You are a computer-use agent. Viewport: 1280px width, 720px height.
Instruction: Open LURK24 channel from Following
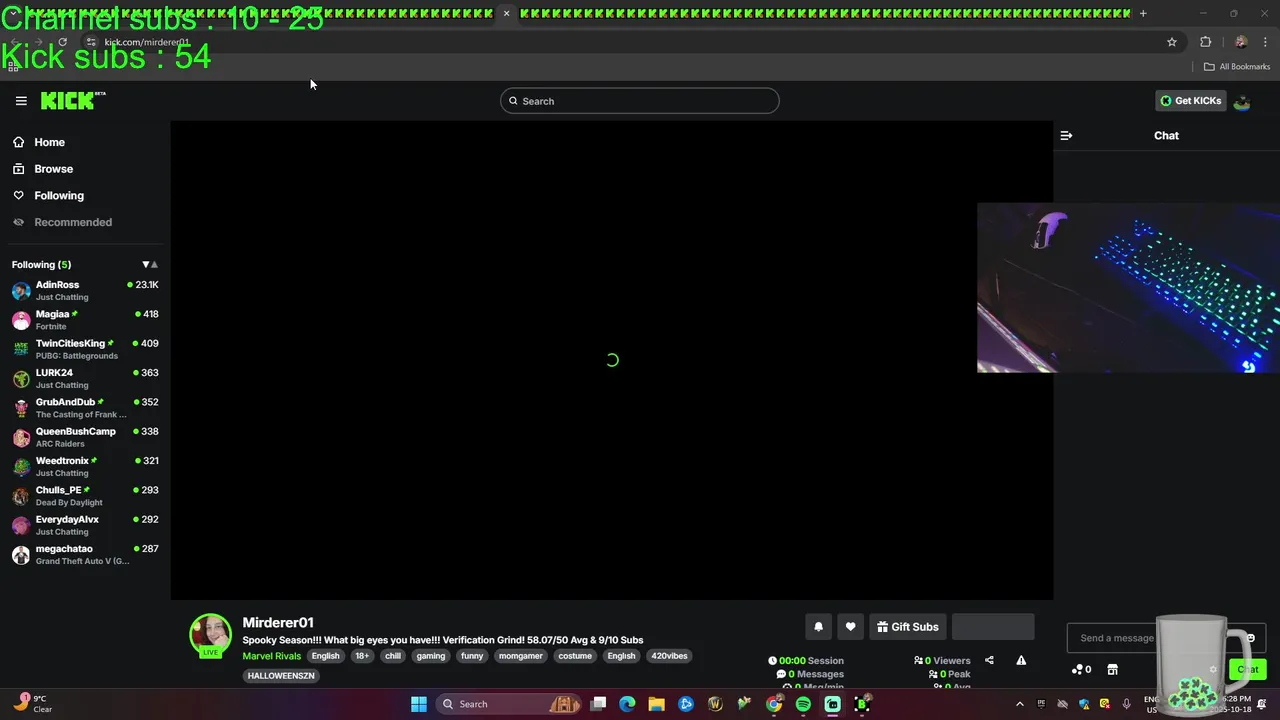click(85, 378)
